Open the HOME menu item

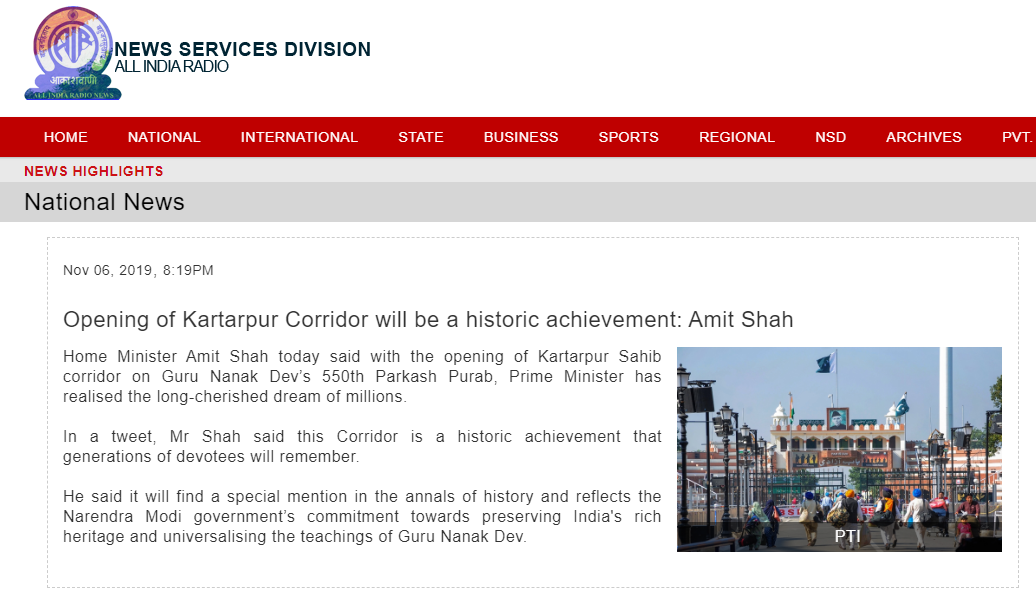[x=66, y=137]
